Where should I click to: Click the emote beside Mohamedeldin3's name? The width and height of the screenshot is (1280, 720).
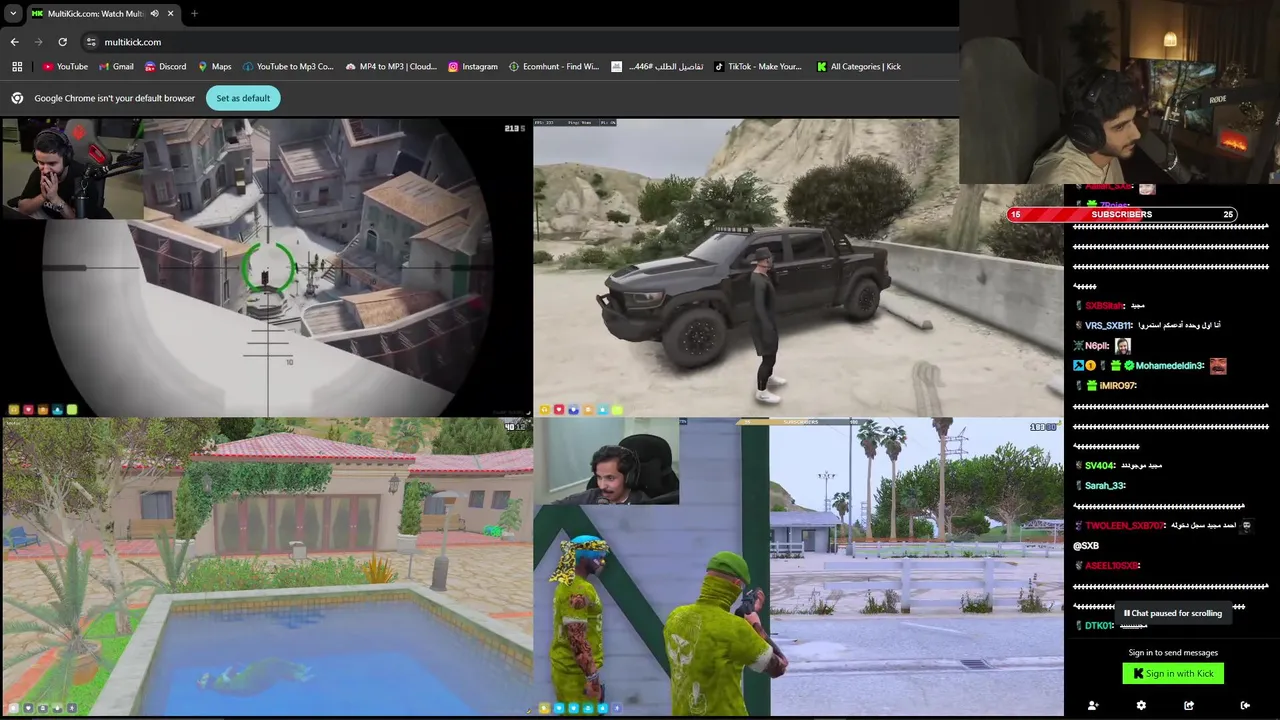pos(1218,366)
